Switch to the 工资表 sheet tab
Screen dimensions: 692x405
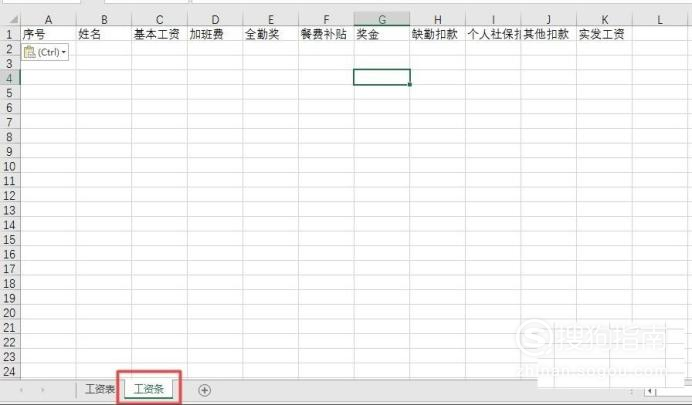100,389
